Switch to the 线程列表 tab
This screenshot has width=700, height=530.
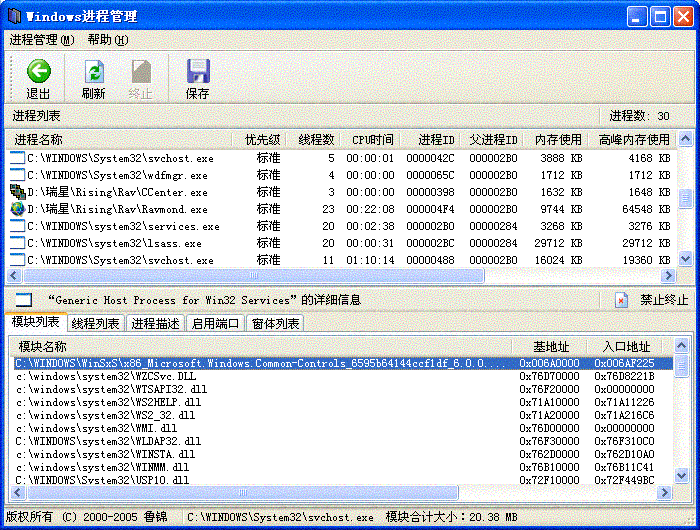pos(96,323)
